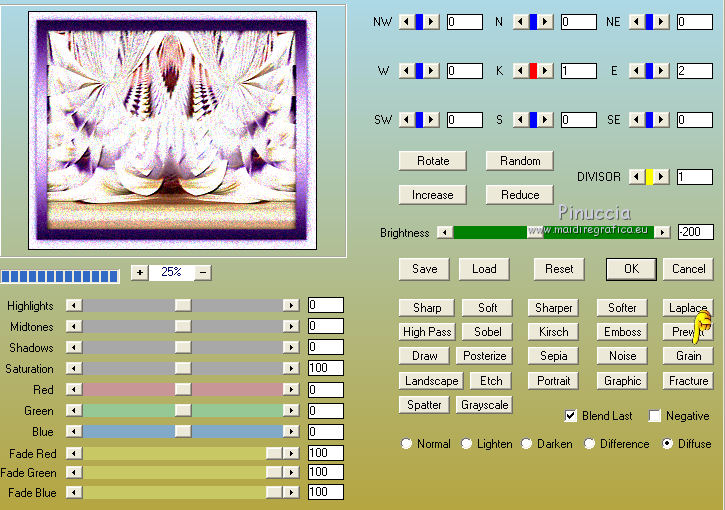Click the Rotate button
This screenshot has width=725, height=510.
pyautogui.click(x=433, y=161)
